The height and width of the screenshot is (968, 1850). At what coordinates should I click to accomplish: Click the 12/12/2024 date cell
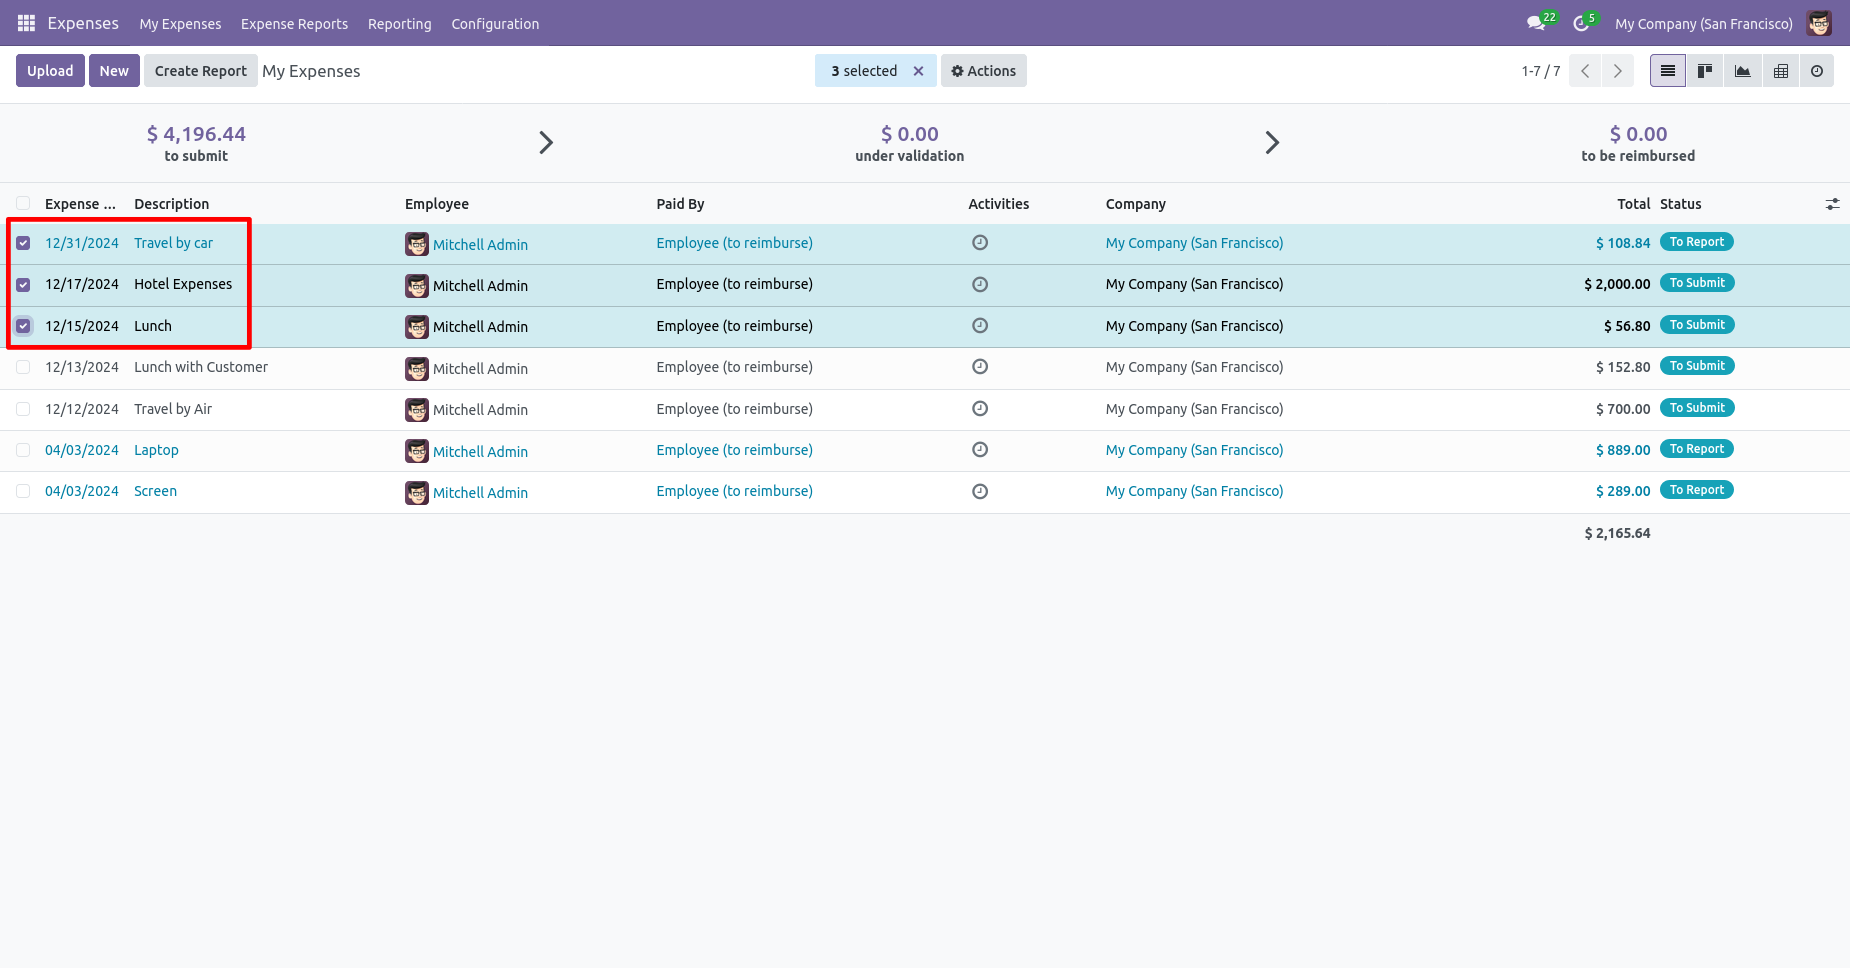click(82, 409)
